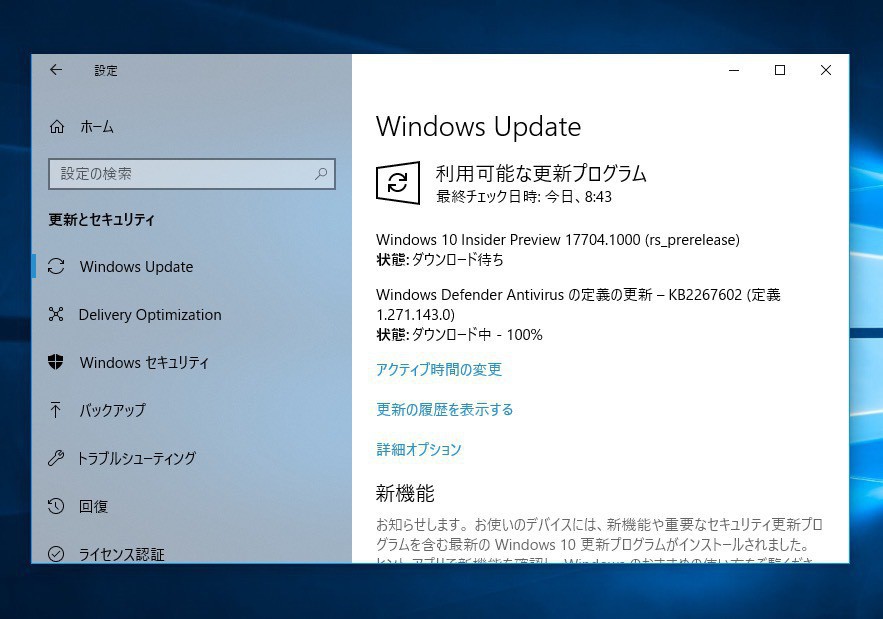Click the ライセンス認証 checkmark circle icon
883x619 pixels.
pos(56,554)
